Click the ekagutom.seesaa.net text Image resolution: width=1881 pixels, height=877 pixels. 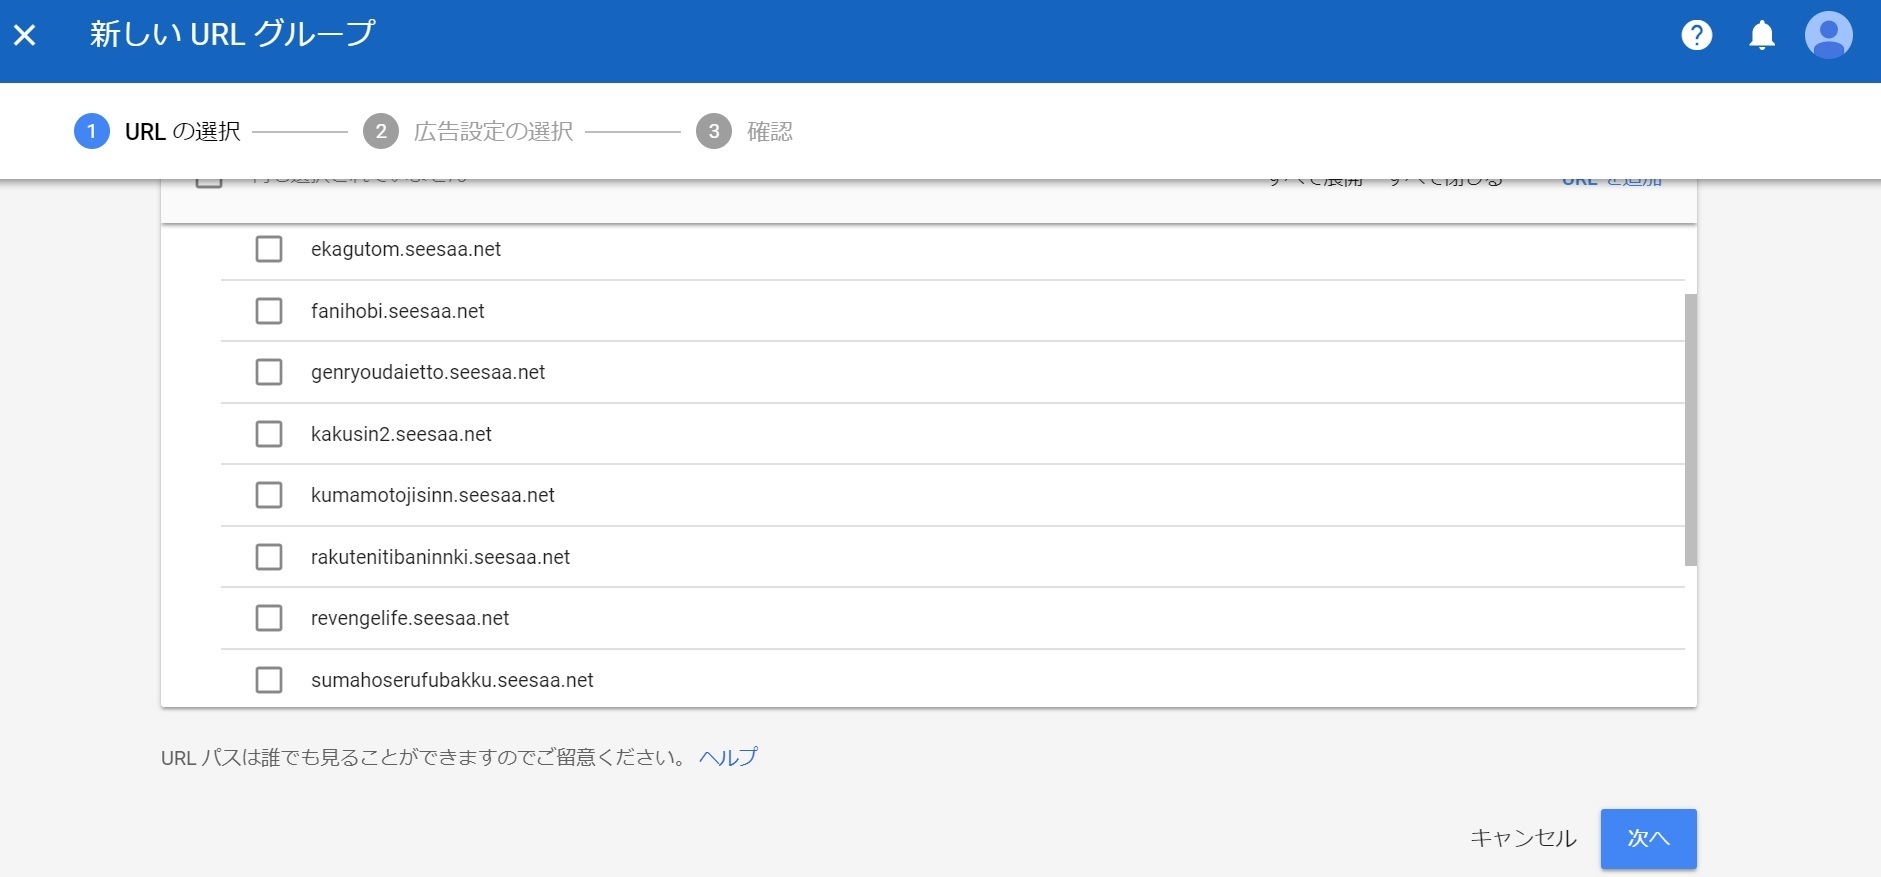(406, 249)
